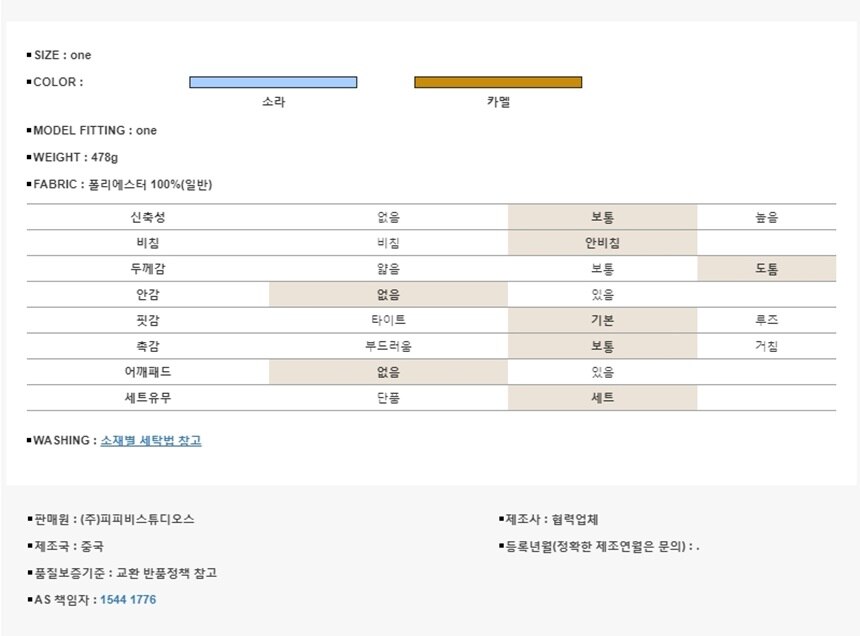Click the 타이트 fit option cell
This screenshot has width=860, height=636.
[x=388, y=321]
